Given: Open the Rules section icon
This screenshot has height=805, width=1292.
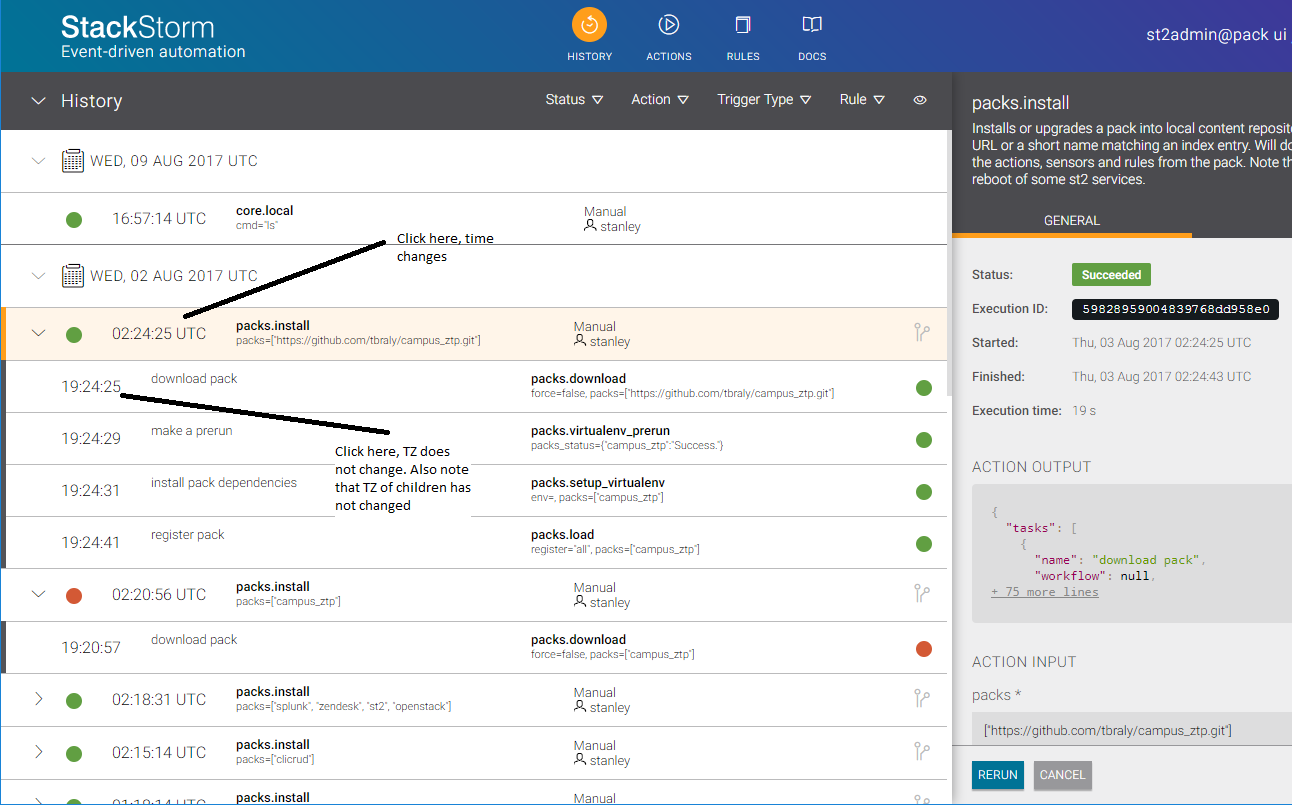Looking at the screenshot, I should 742,24.
